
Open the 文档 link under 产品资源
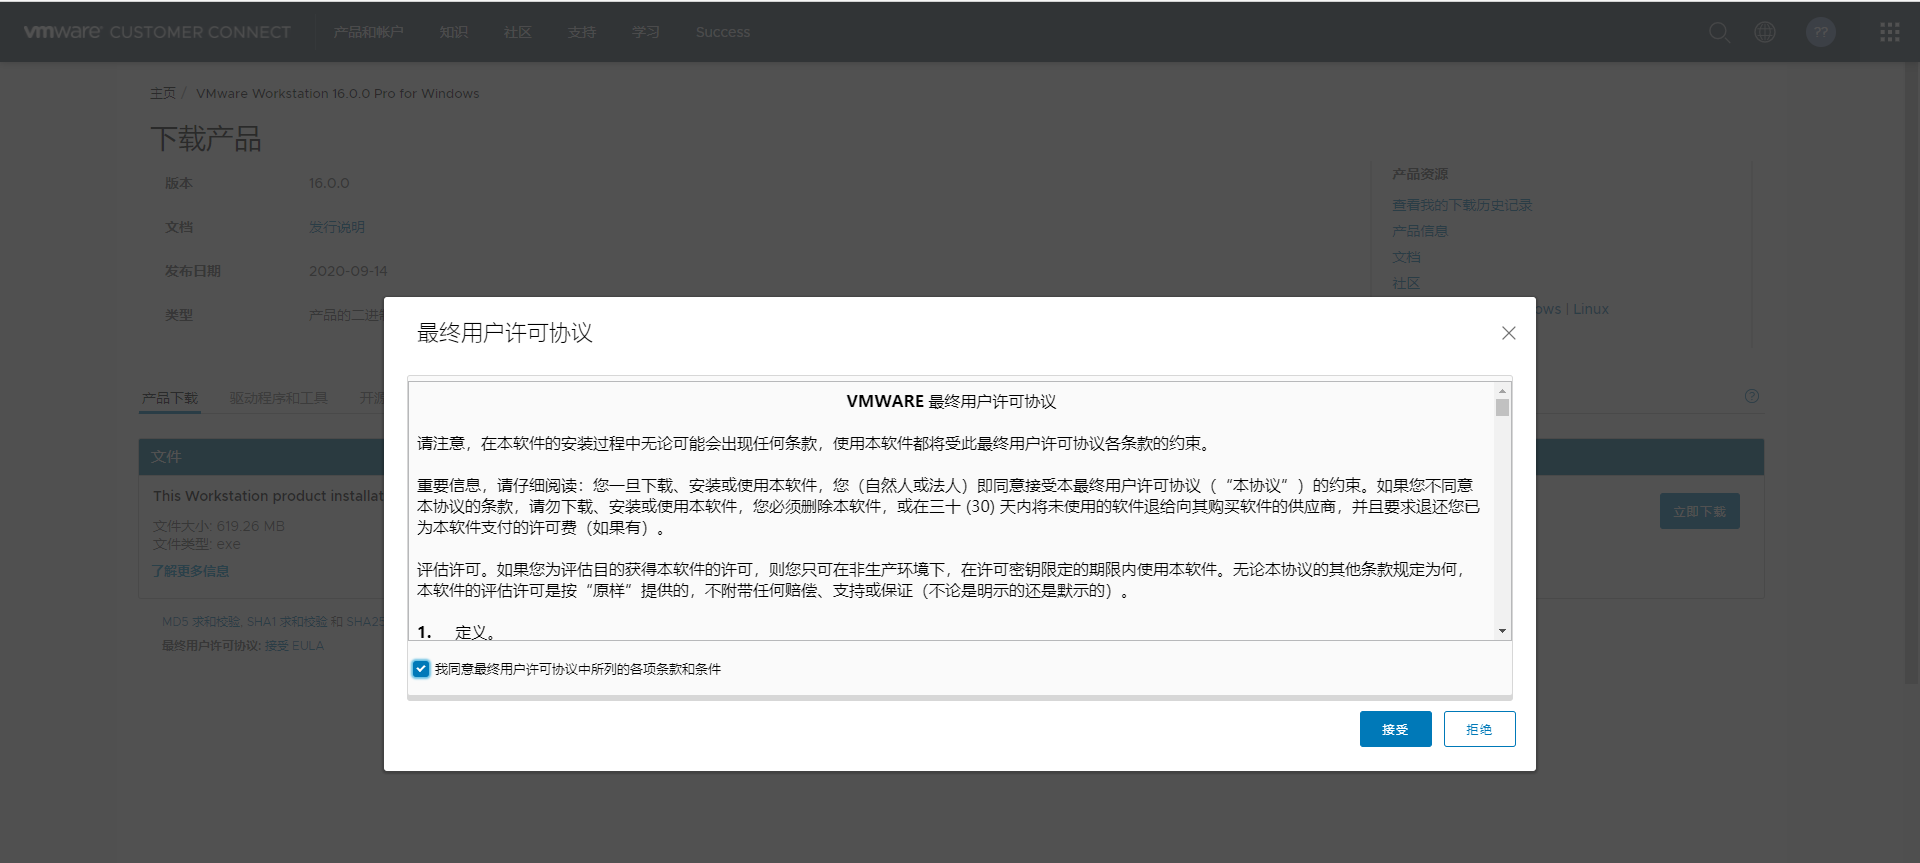(x=1406, y=257)
